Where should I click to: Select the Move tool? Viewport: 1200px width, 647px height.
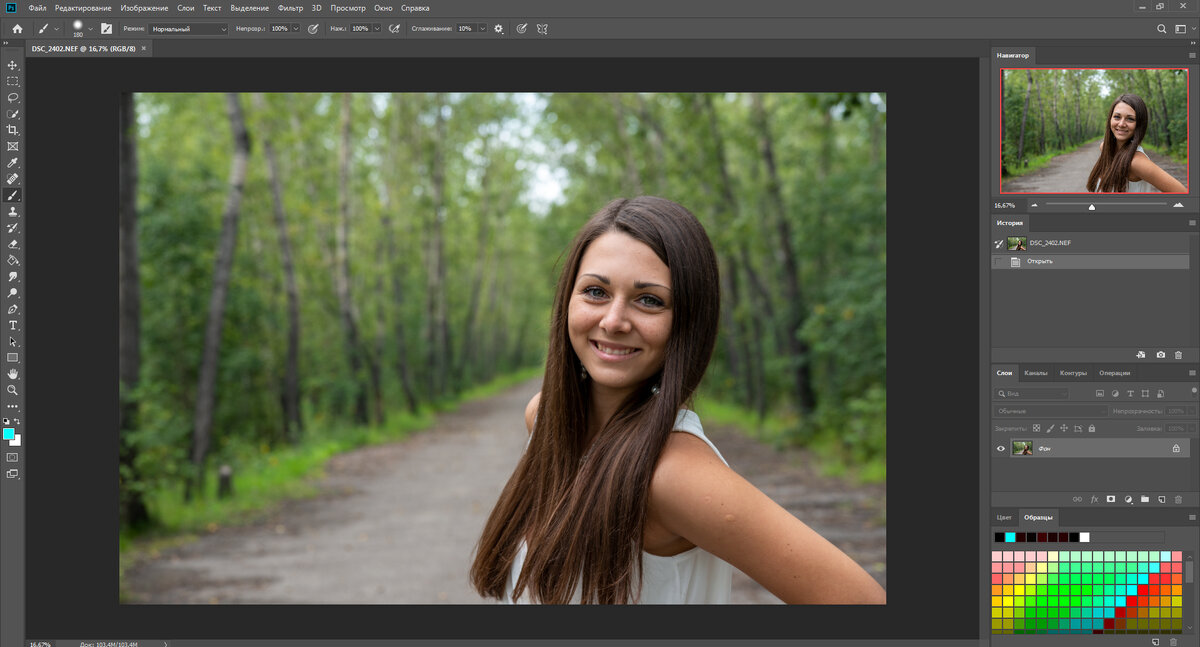tap(13, 65)
